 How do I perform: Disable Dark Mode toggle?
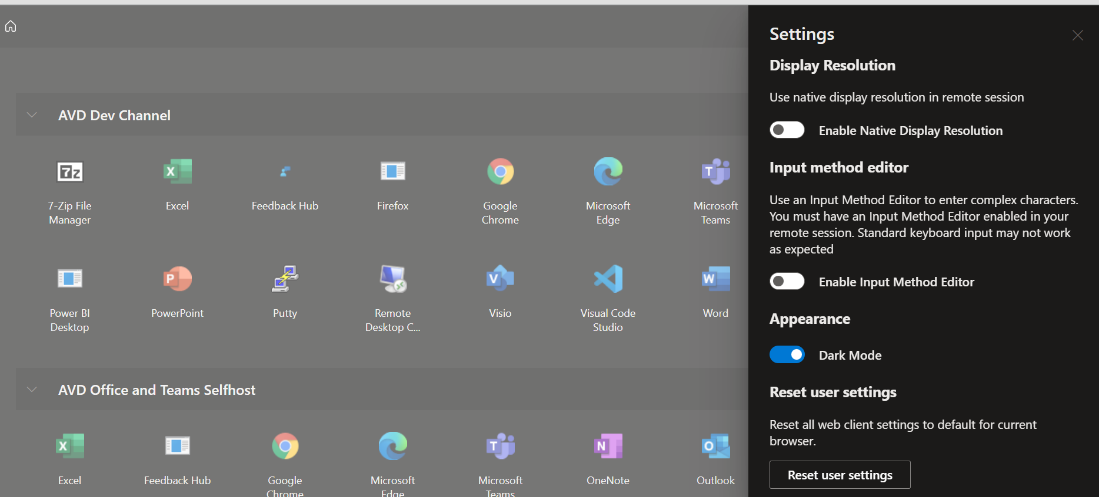[x=787, y=355]
